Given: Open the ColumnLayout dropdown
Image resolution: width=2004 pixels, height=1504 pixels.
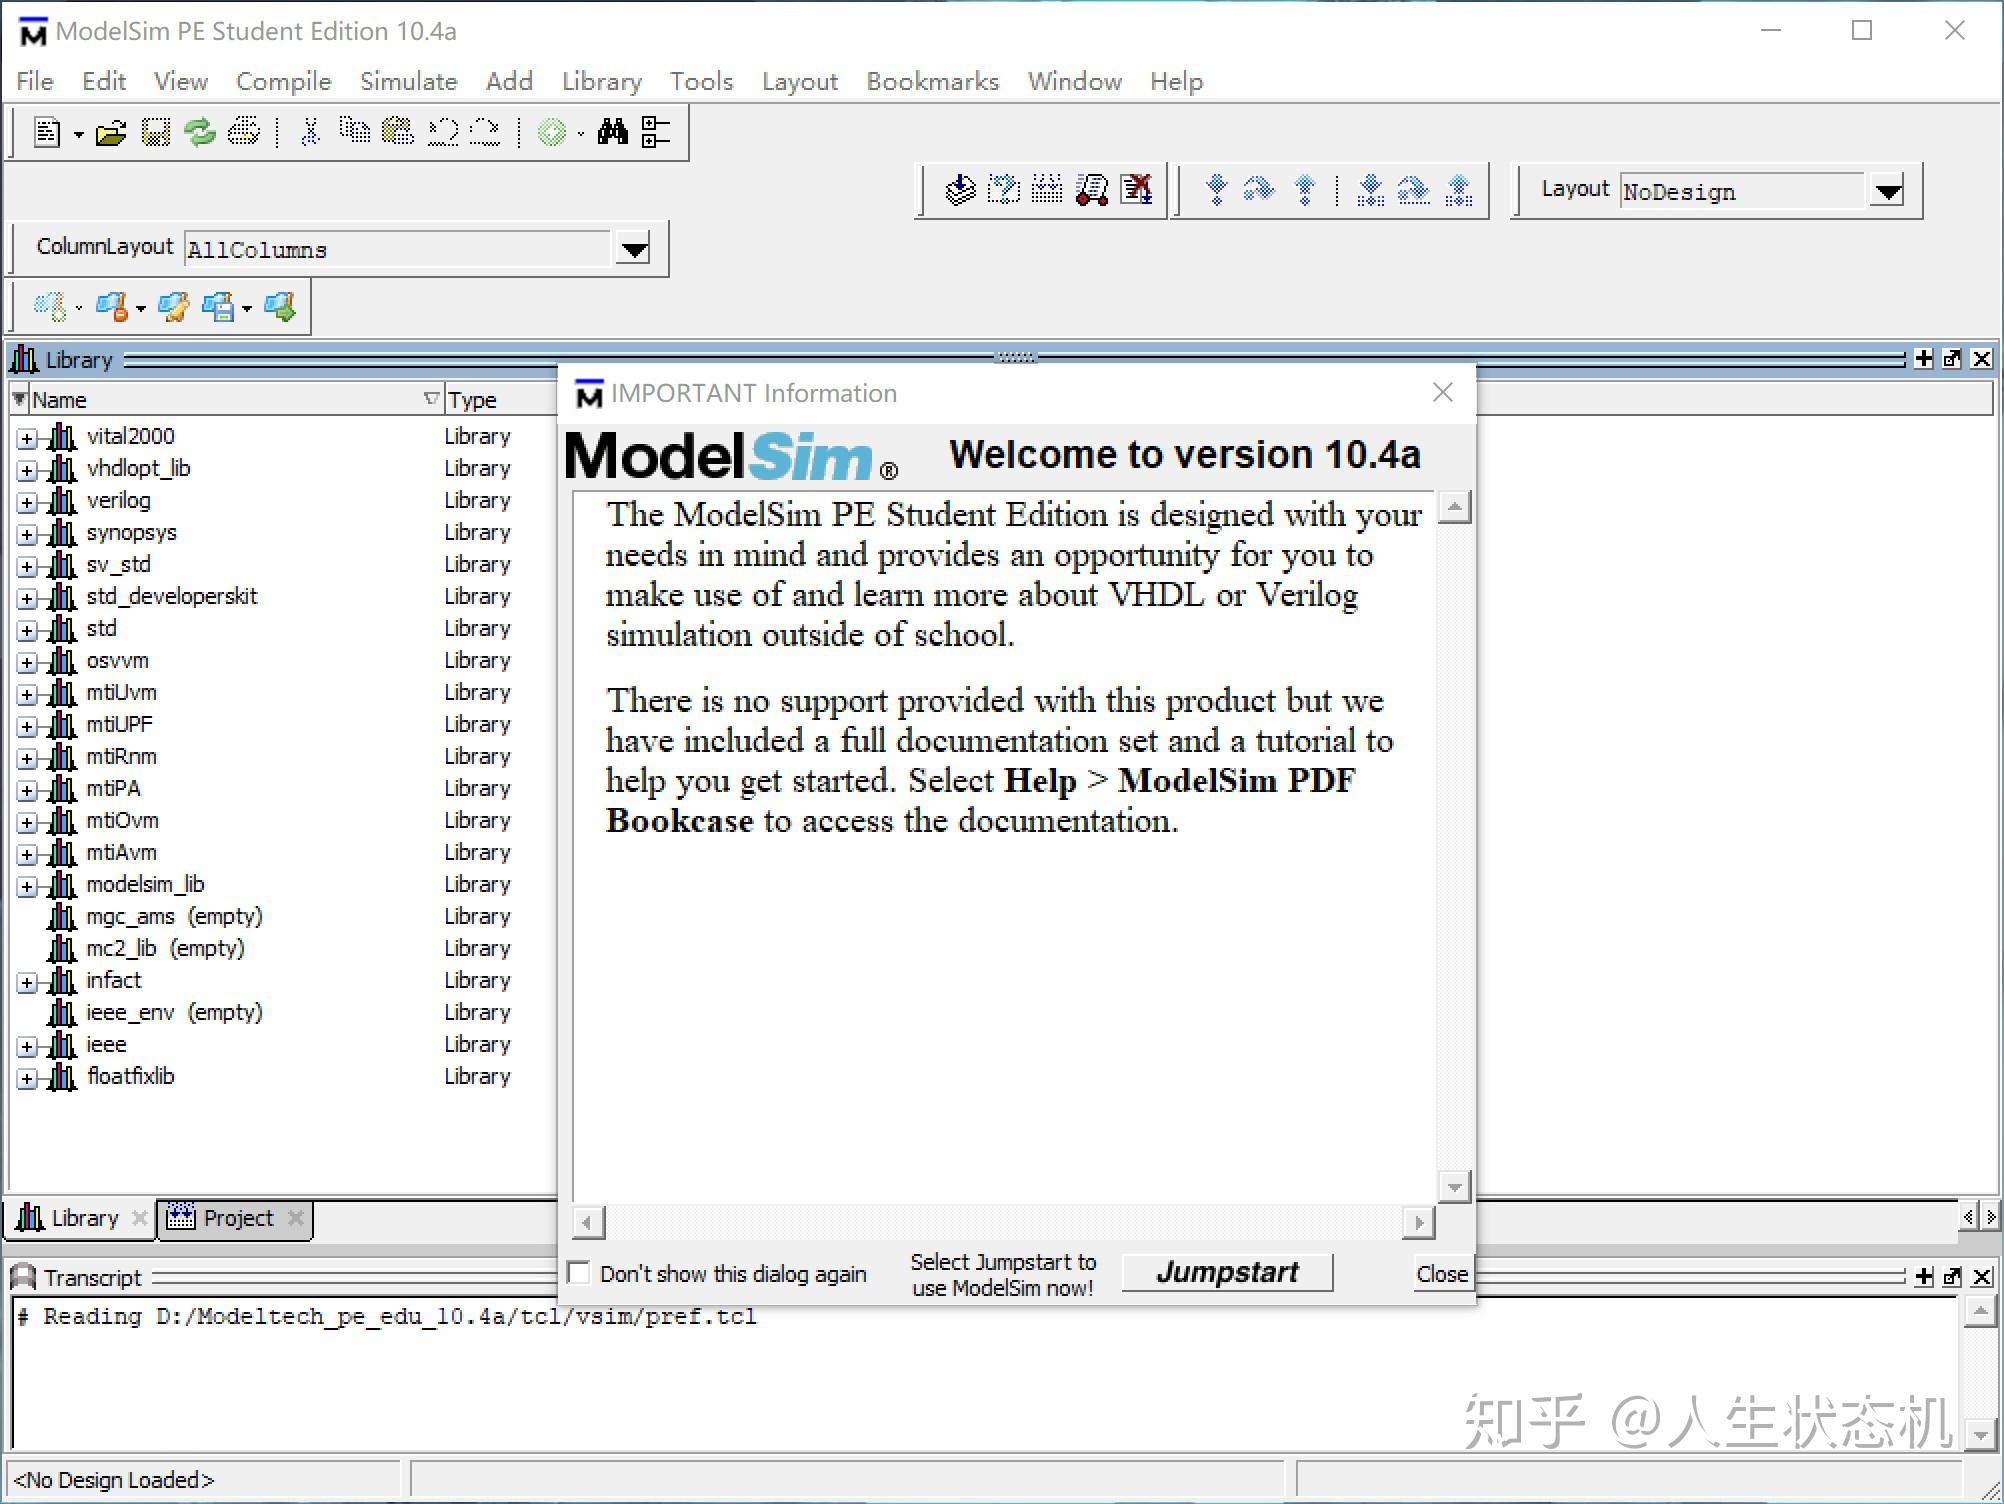Looking at the screenshot, I should pyautogui.click(x=633, y=248).
